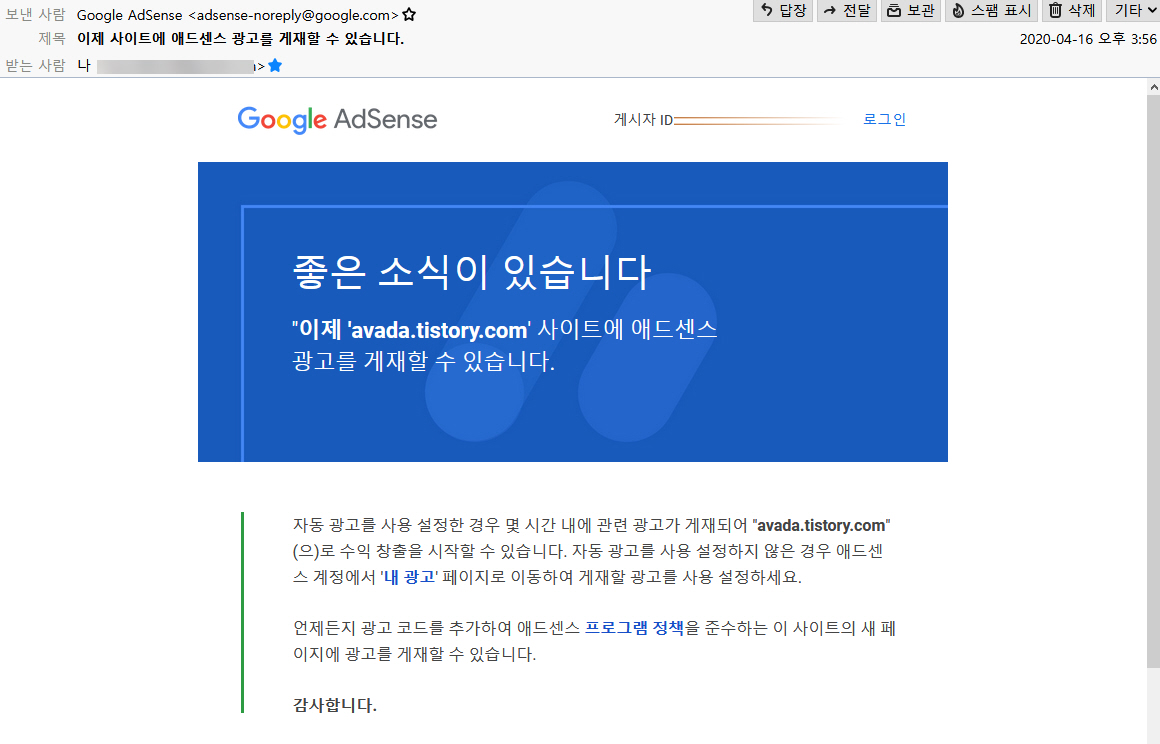Click the 전달 (Forward) button
Viewport: 1160px width, 744px height.
846,10
